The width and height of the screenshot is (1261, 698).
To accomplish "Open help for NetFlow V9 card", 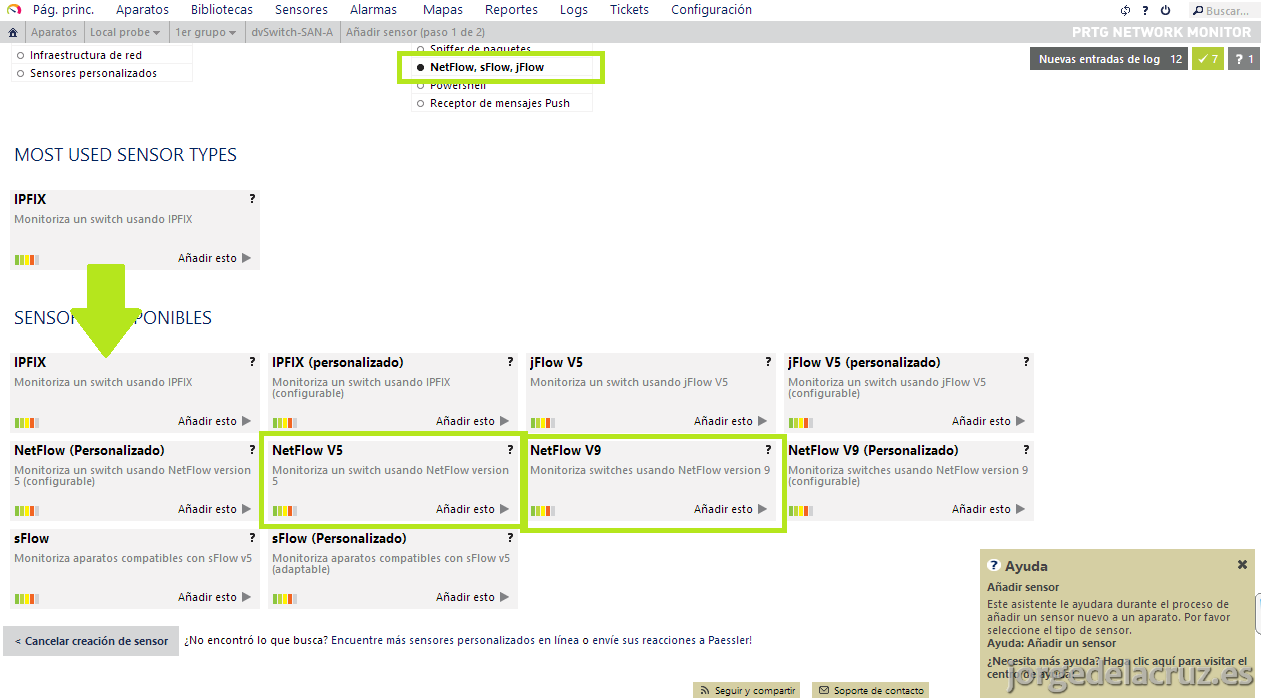I will tap(768, 450).
